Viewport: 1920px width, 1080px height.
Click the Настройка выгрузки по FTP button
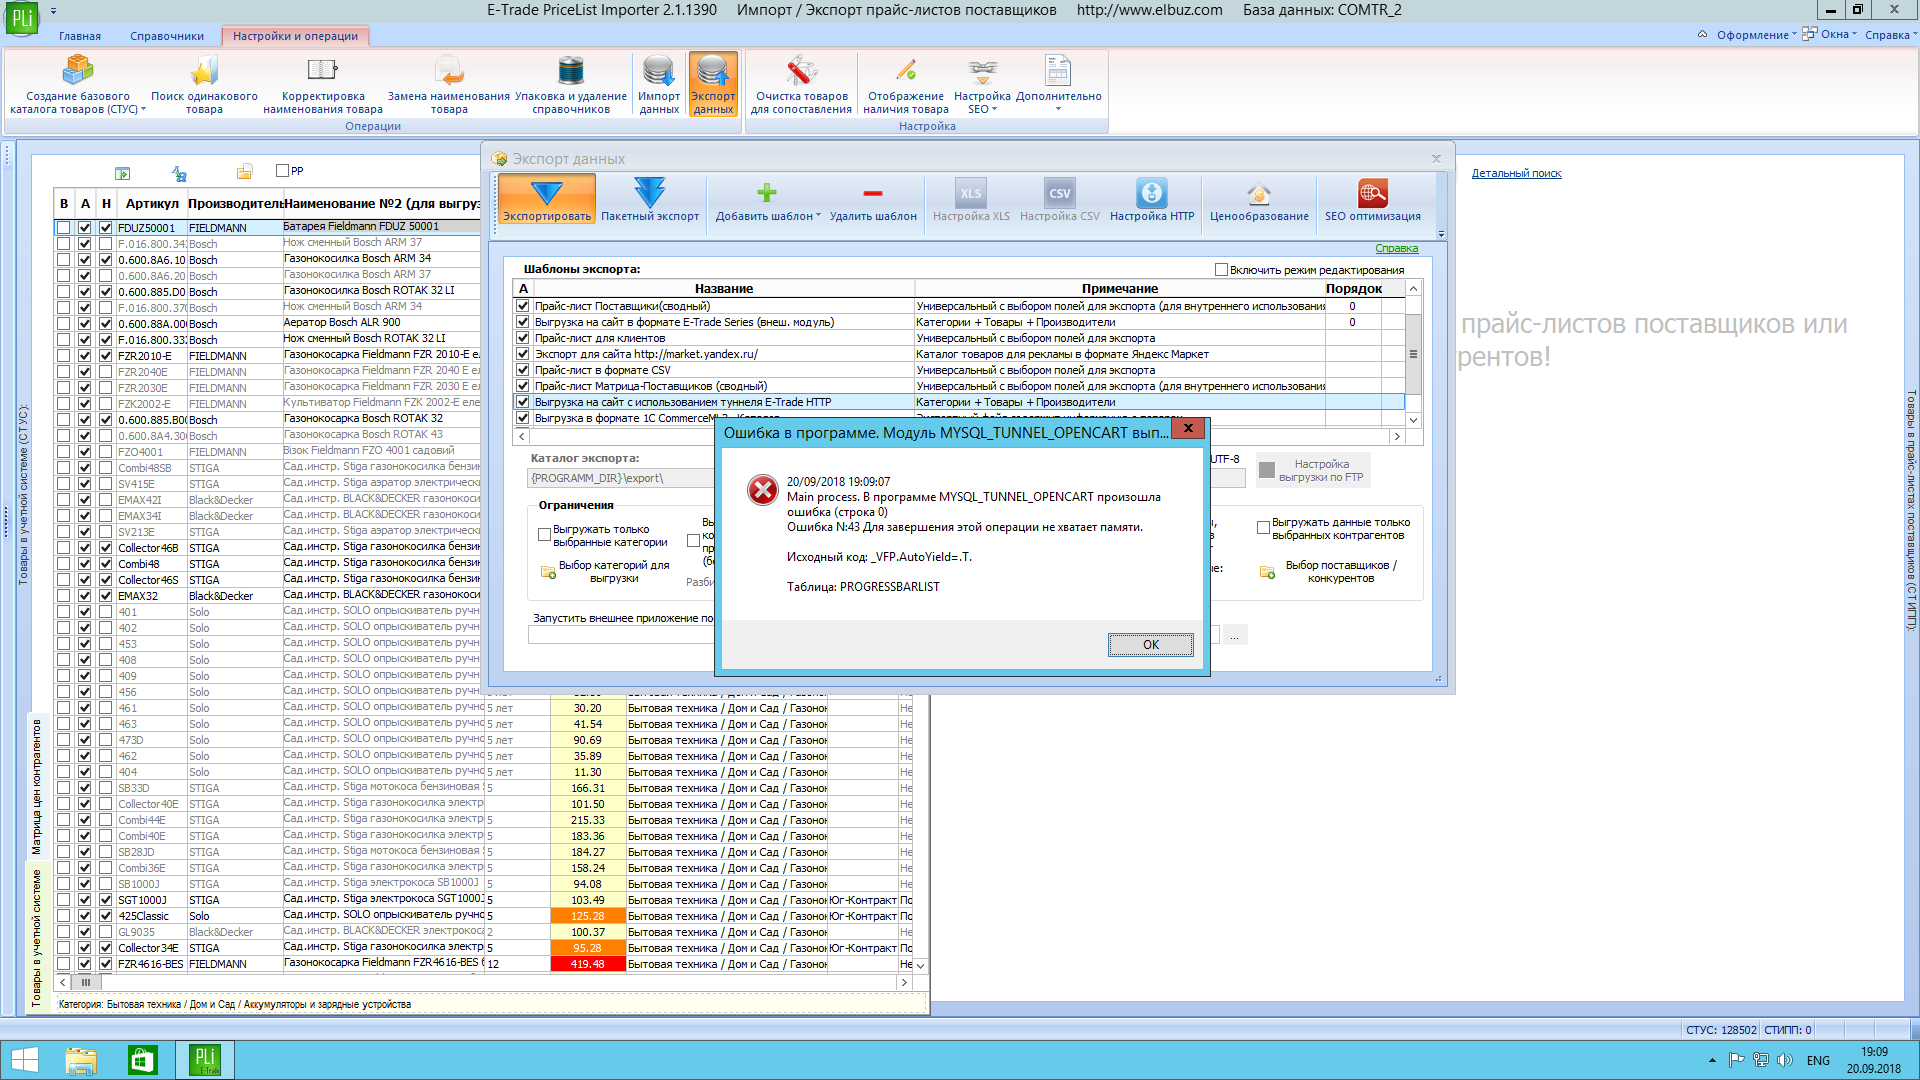point(1313,470)
